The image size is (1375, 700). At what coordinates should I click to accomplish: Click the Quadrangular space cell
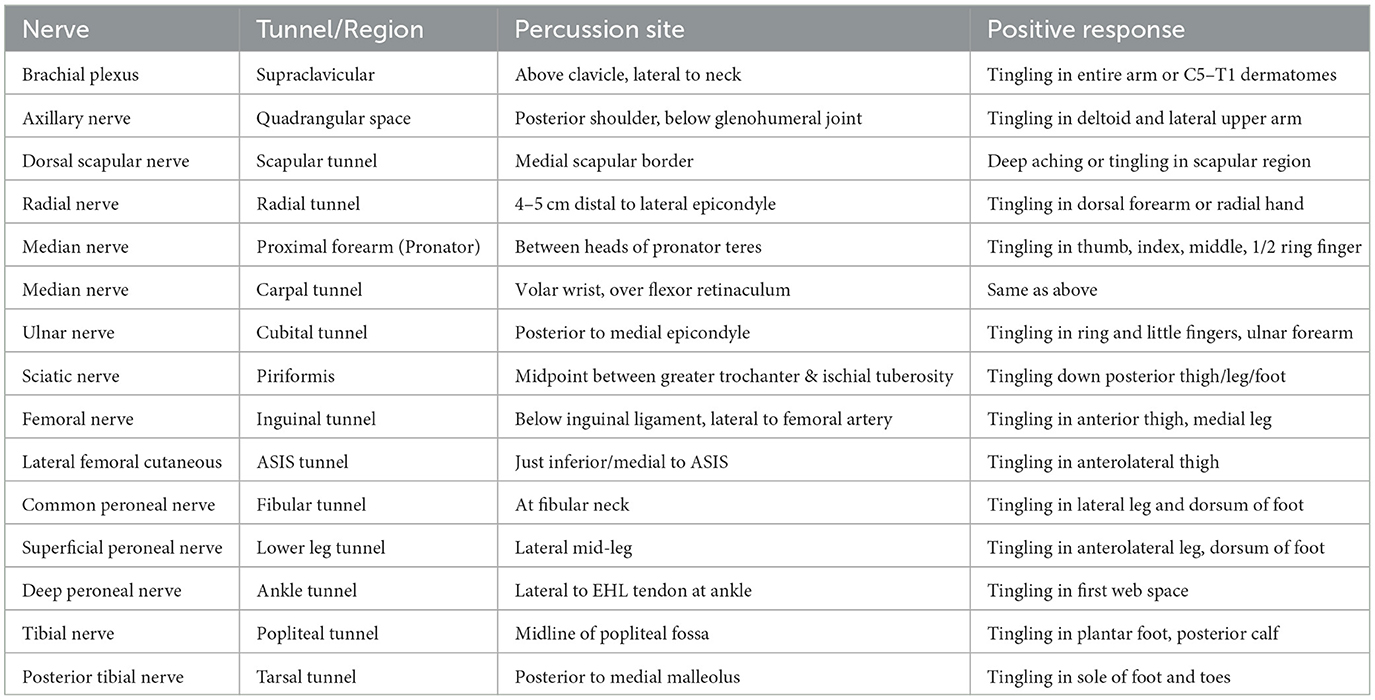(x=334, y=118)
